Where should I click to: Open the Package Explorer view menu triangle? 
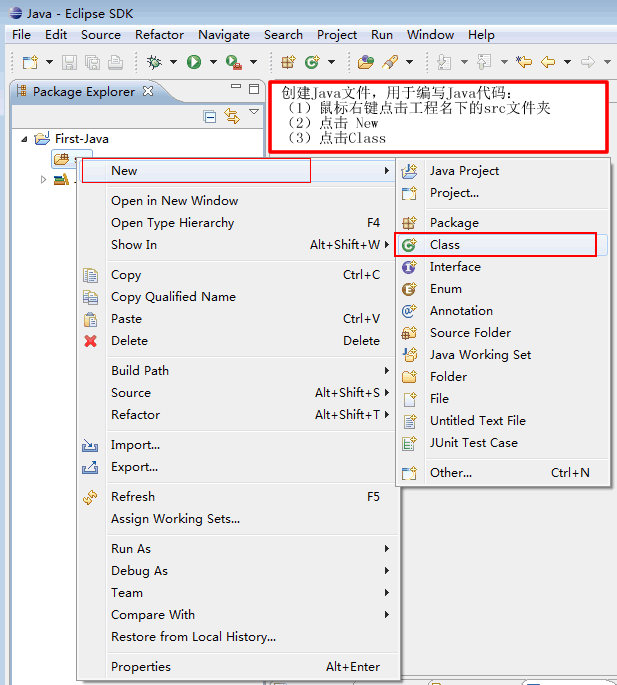[253, 112]
